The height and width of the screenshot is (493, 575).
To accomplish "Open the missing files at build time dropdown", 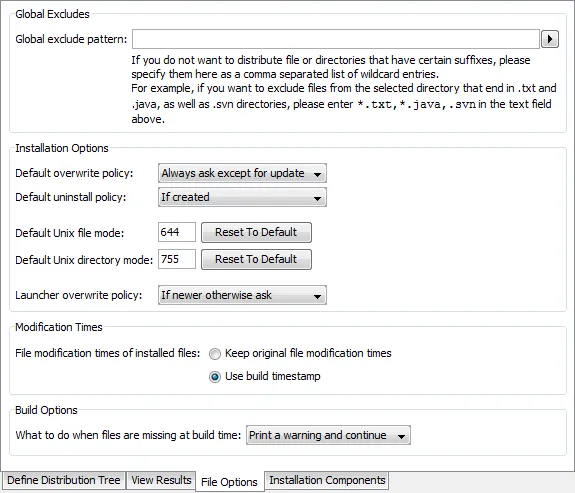I will pos(328,435).
